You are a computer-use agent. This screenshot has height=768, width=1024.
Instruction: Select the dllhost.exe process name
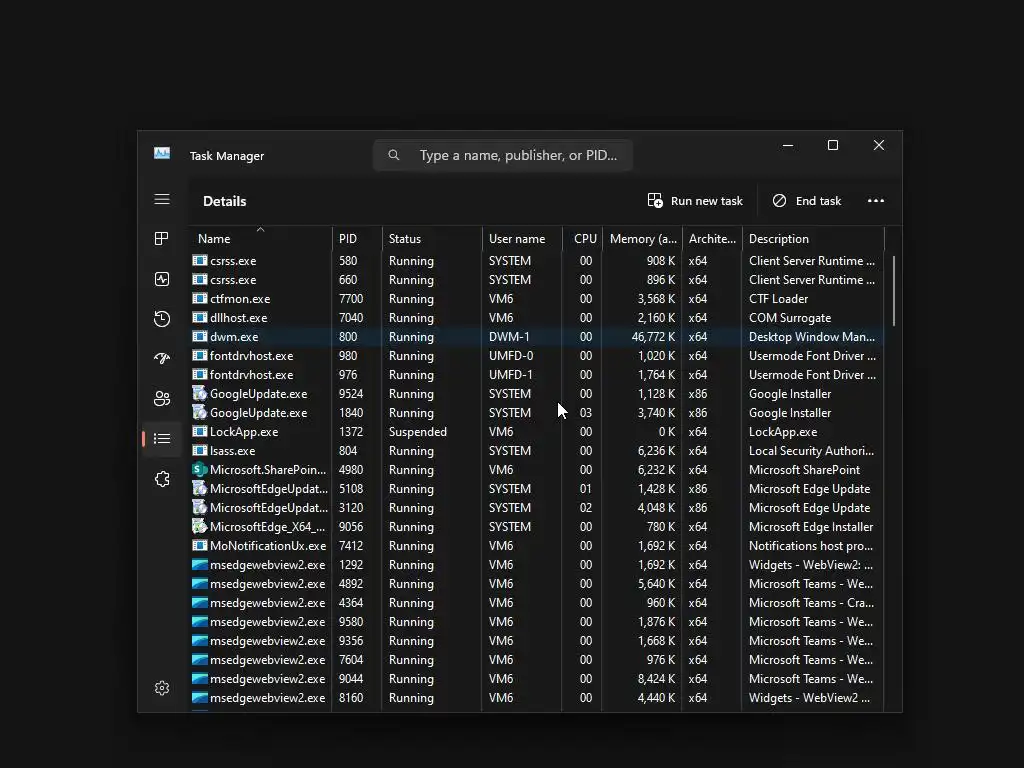point(238,318)
